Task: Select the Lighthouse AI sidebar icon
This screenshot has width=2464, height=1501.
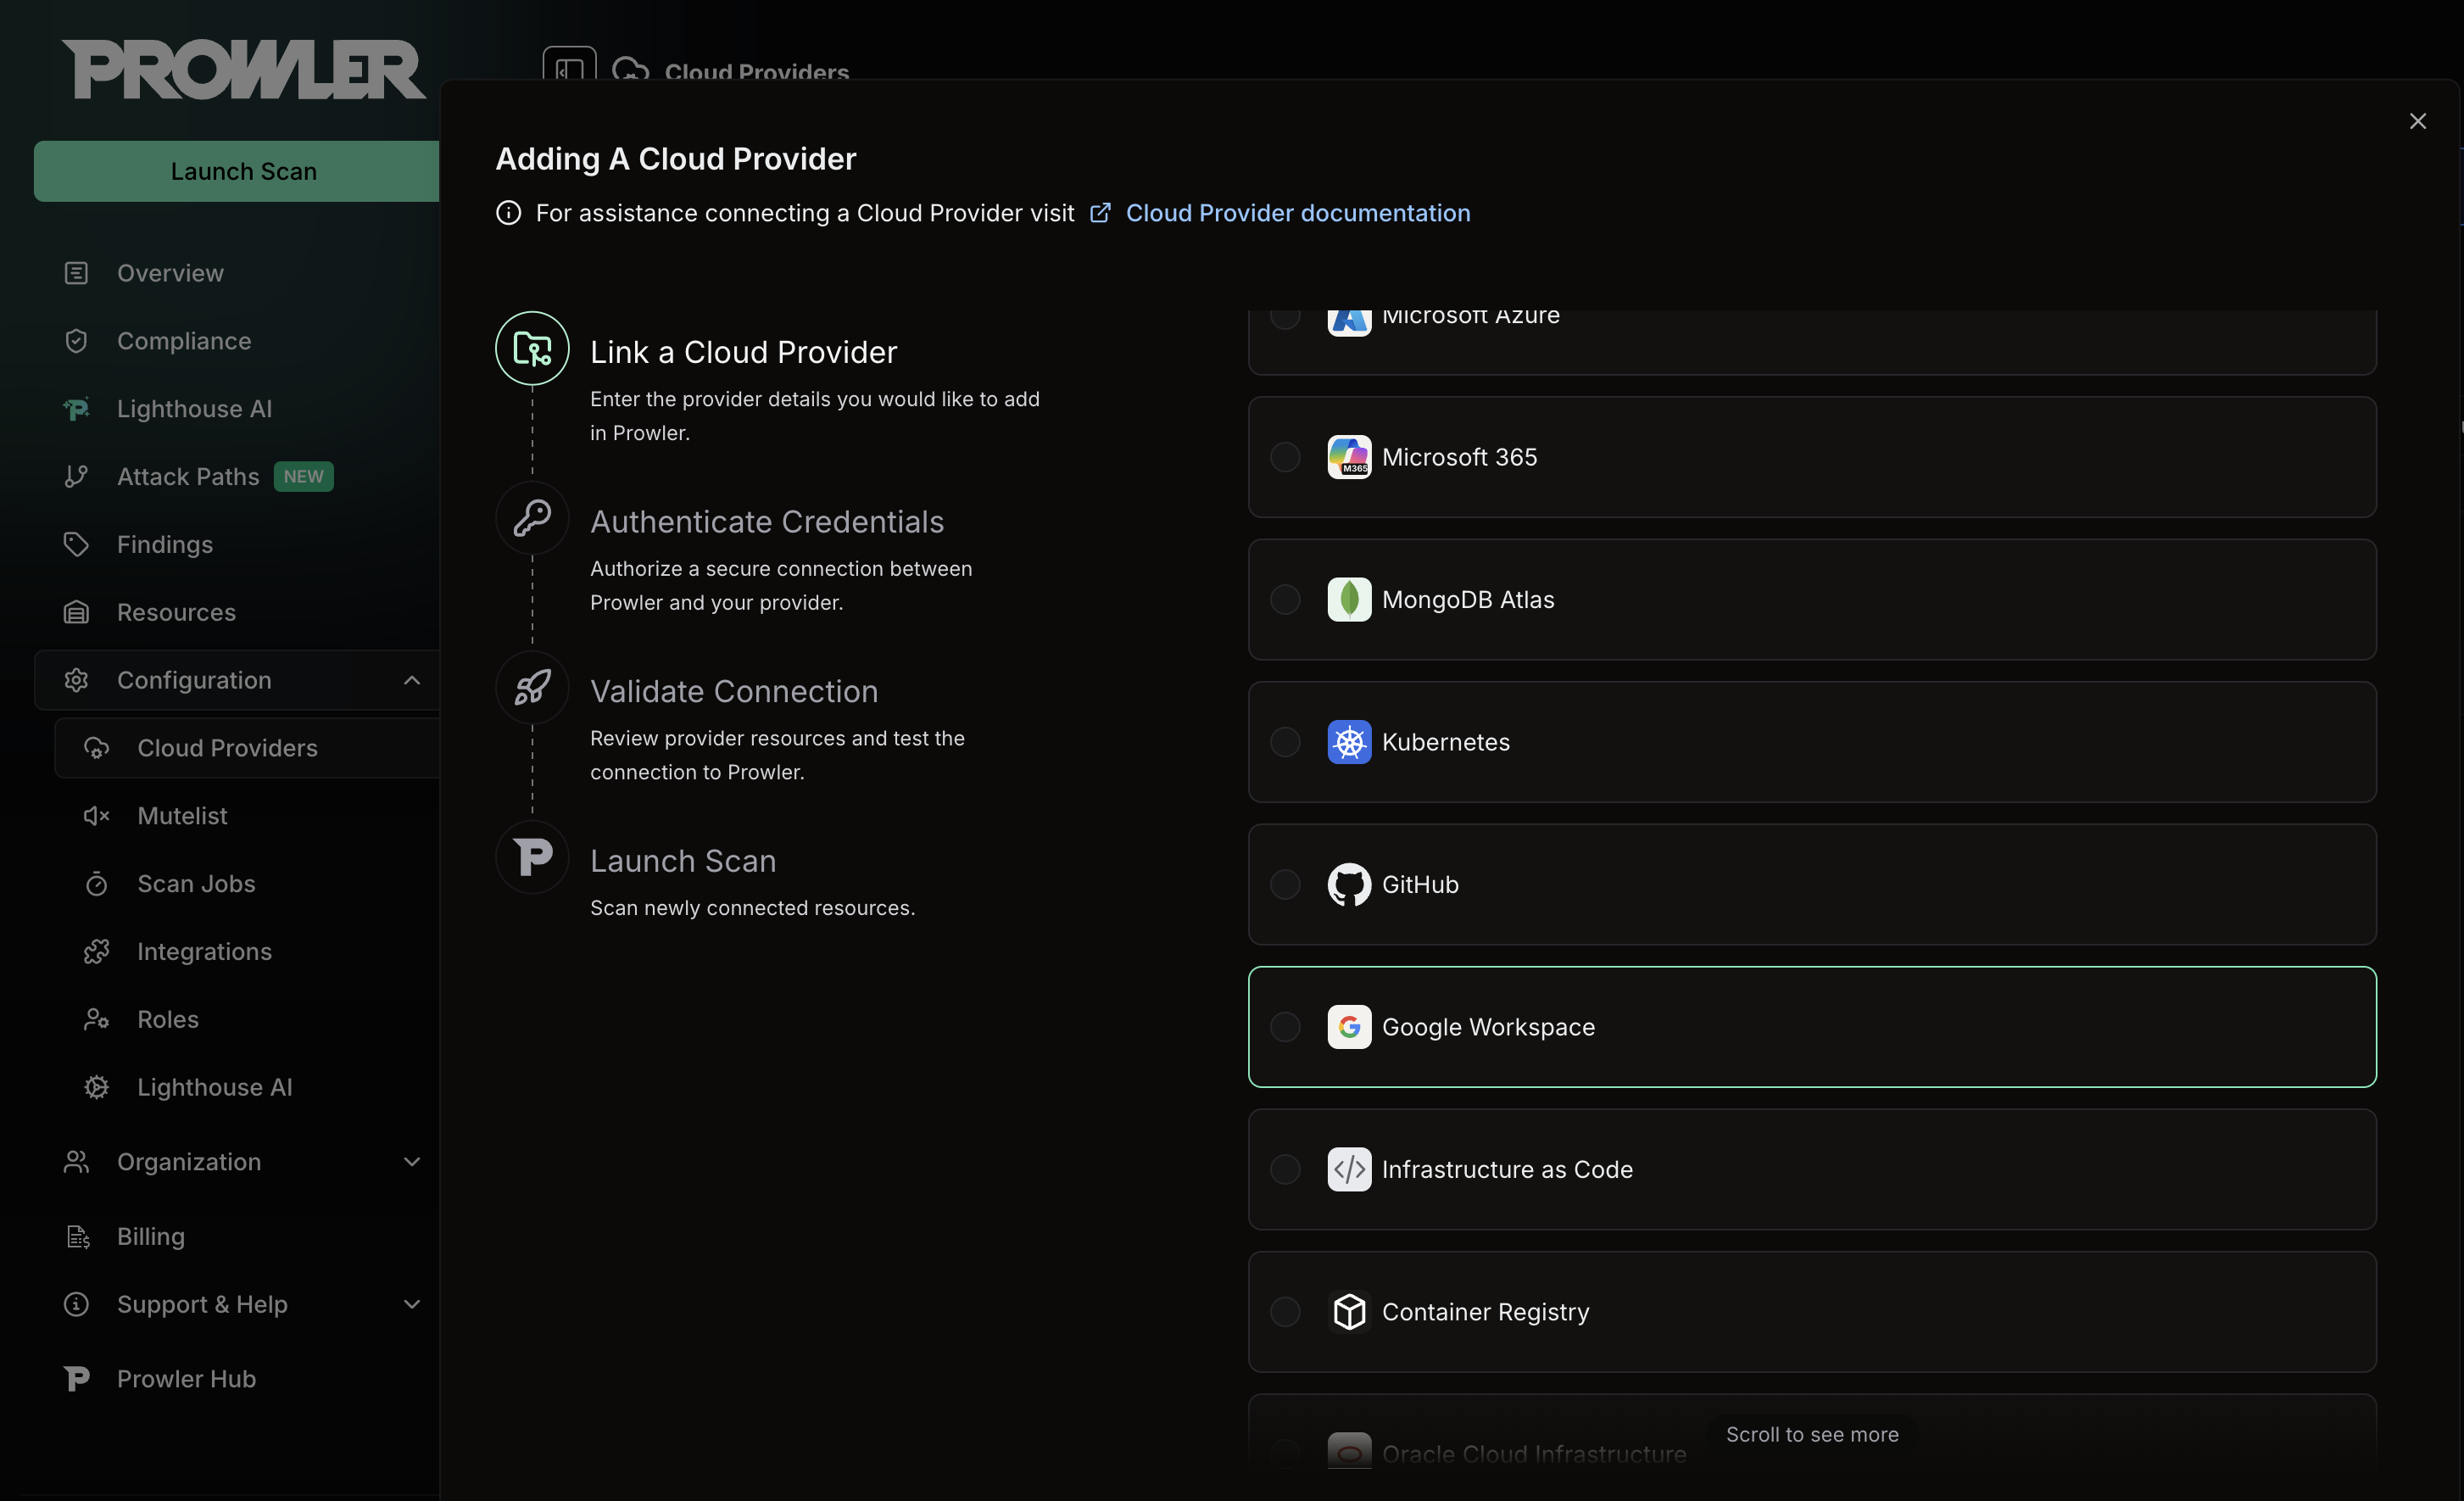Action: point(76,408)
